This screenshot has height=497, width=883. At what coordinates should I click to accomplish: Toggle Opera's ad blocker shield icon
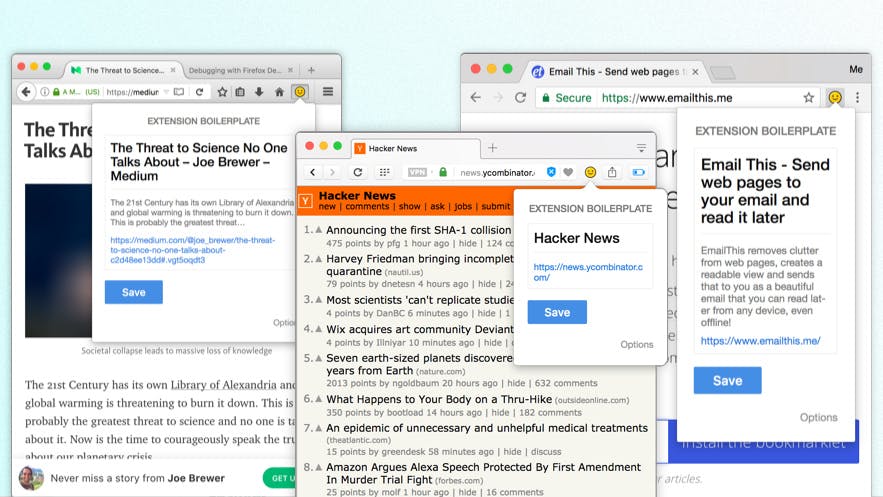click(x=551, y=172)
